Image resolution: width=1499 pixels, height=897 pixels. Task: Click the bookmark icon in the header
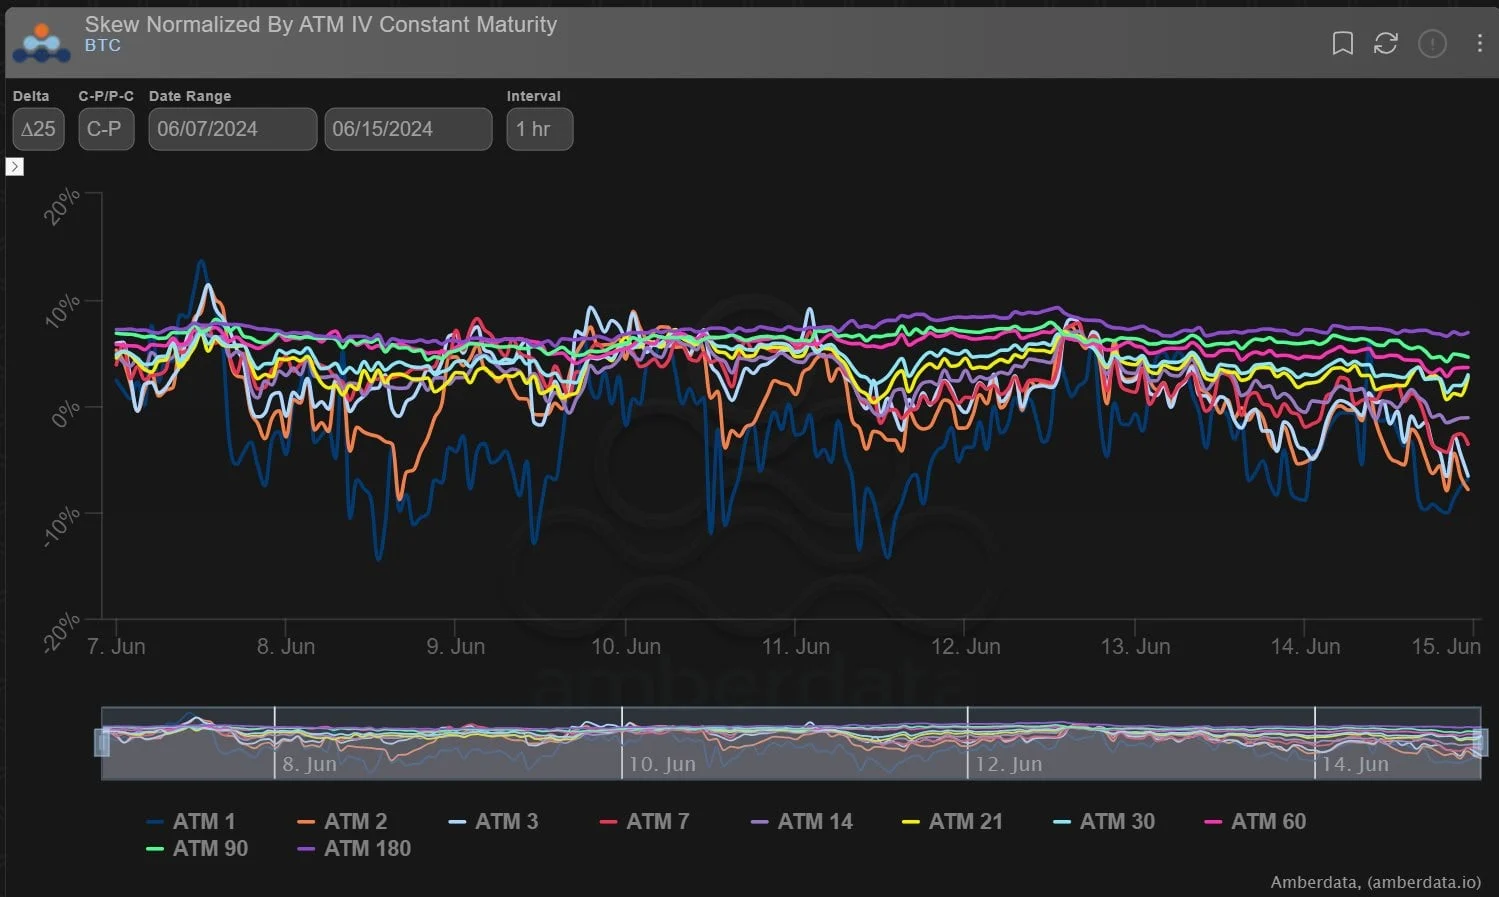(1342, 43)
